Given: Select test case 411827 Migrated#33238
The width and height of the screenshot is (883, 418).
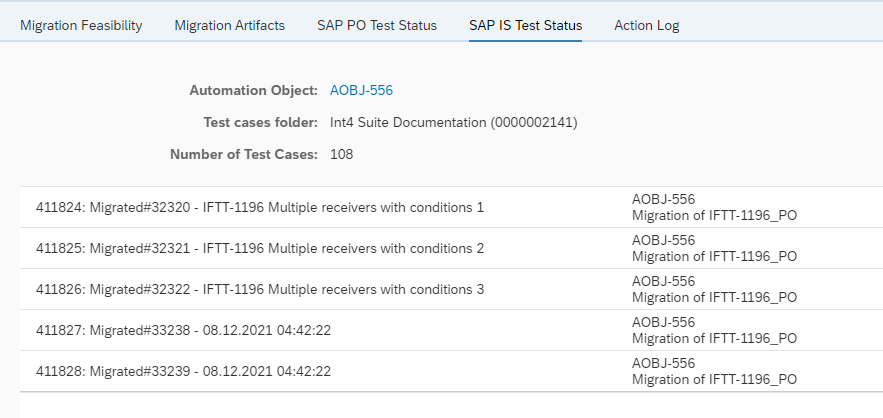Looking at the screenshot, I should click(183, 330).
